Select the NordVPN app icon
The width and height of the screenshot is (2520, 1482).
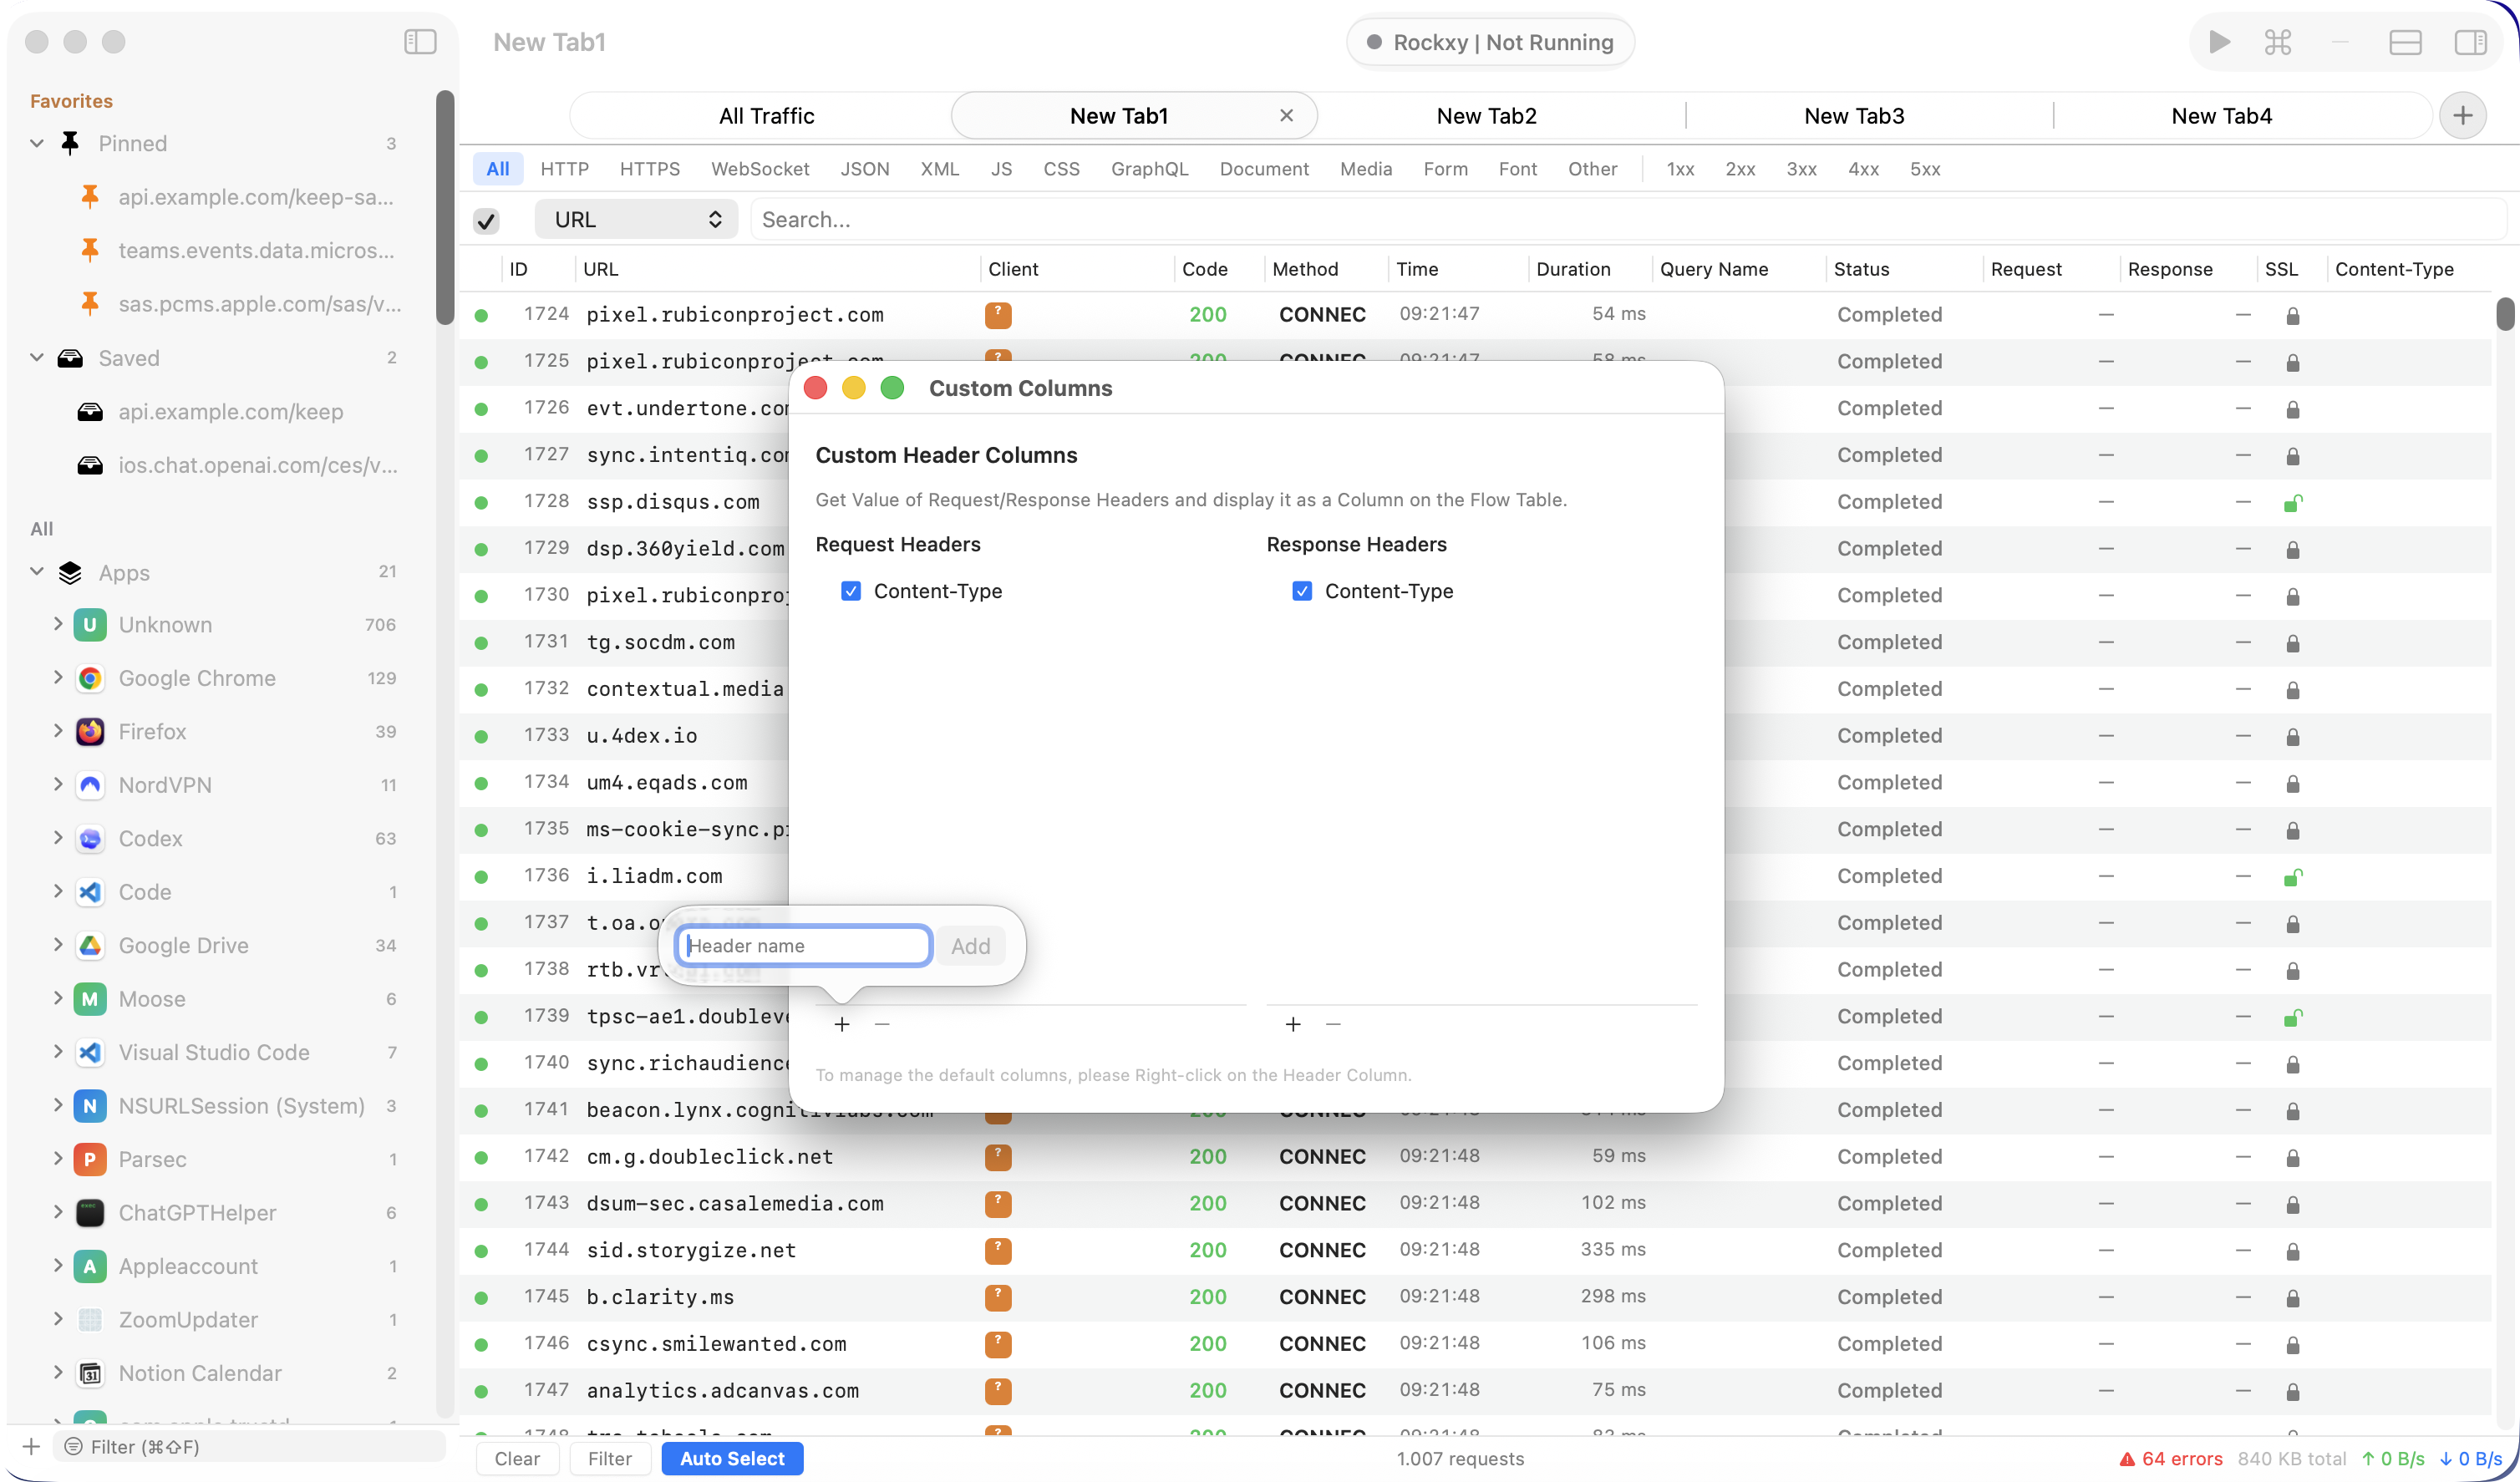click(90, 785)
